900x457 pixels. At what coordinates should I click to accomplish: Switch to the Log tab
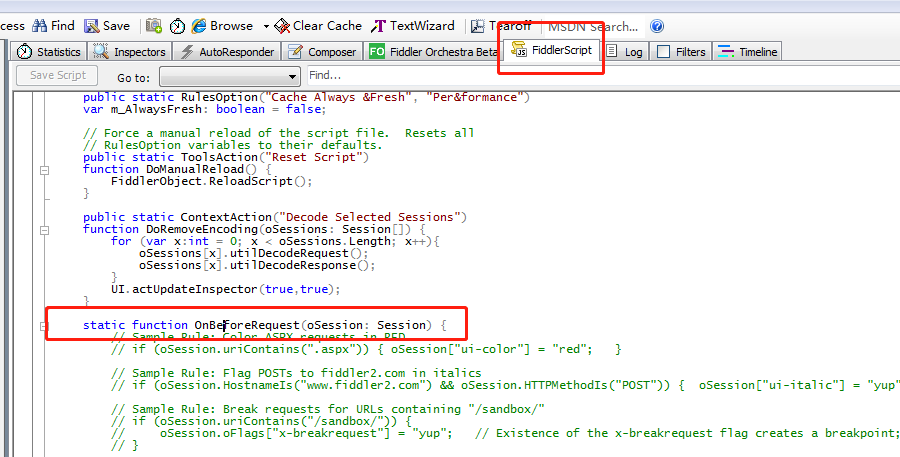tap(625, 52)
